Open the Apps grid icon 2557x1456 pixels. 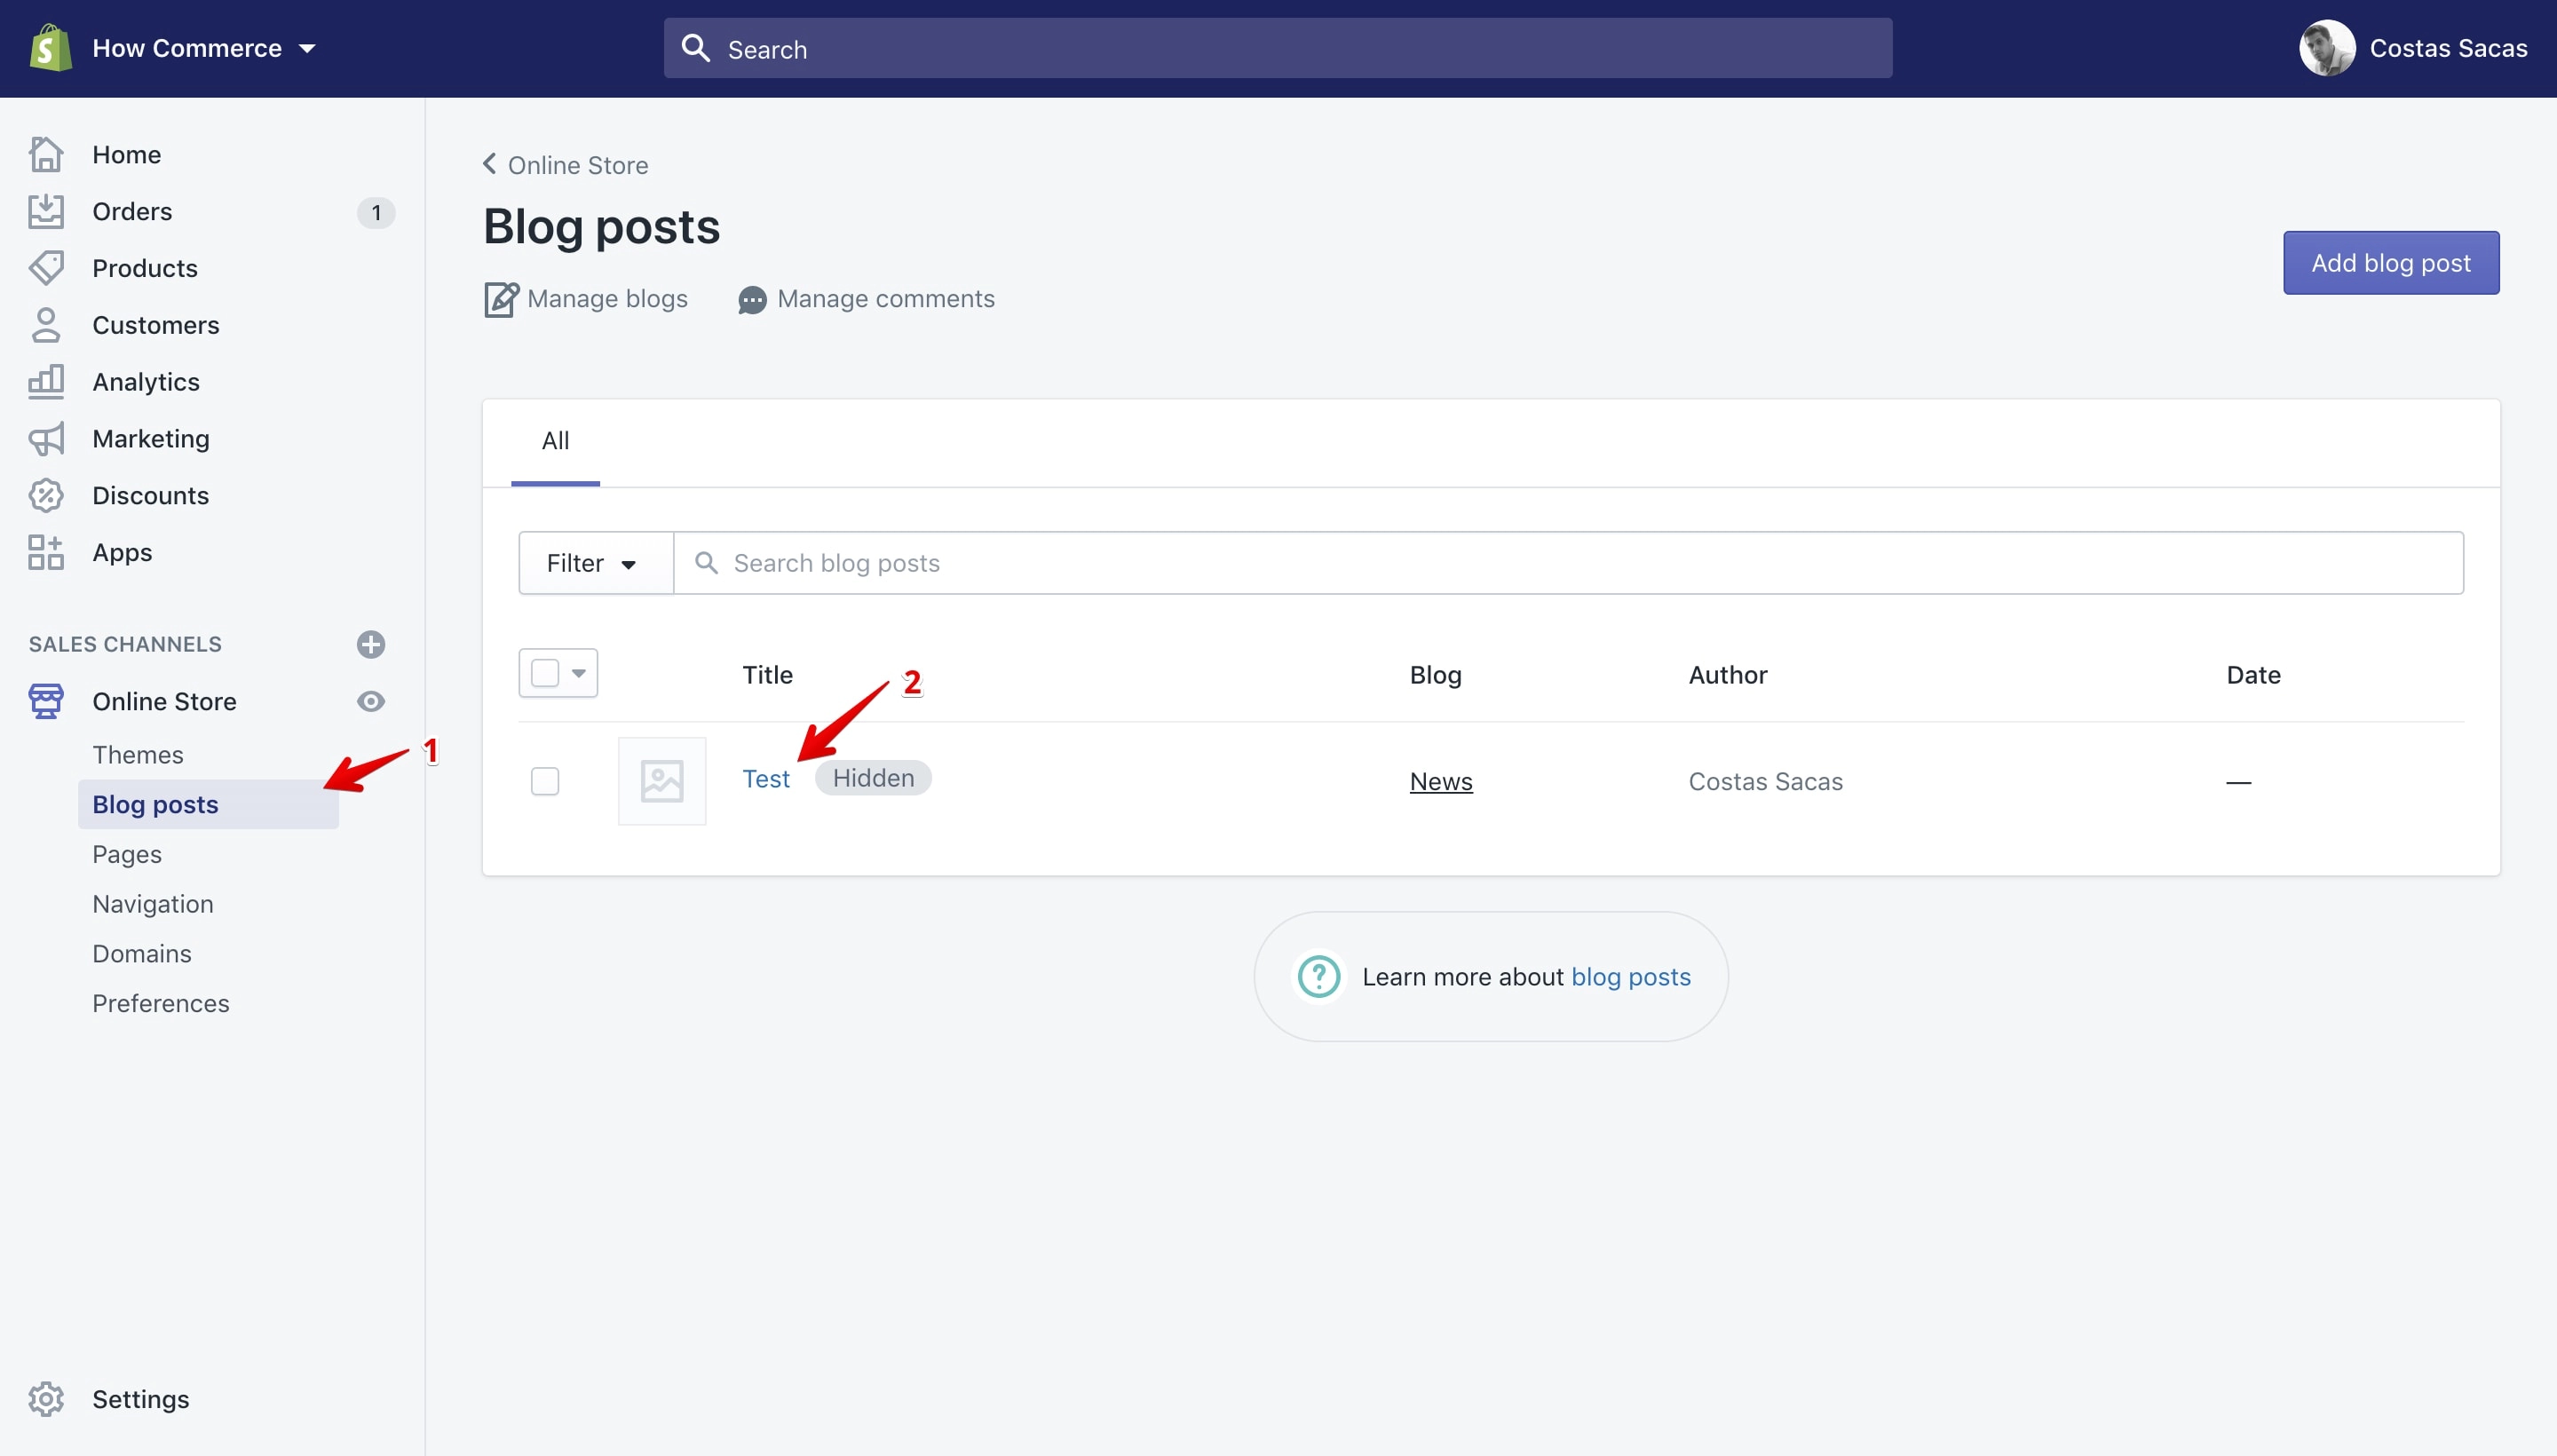pyautogui.click(x=46, y=552)
